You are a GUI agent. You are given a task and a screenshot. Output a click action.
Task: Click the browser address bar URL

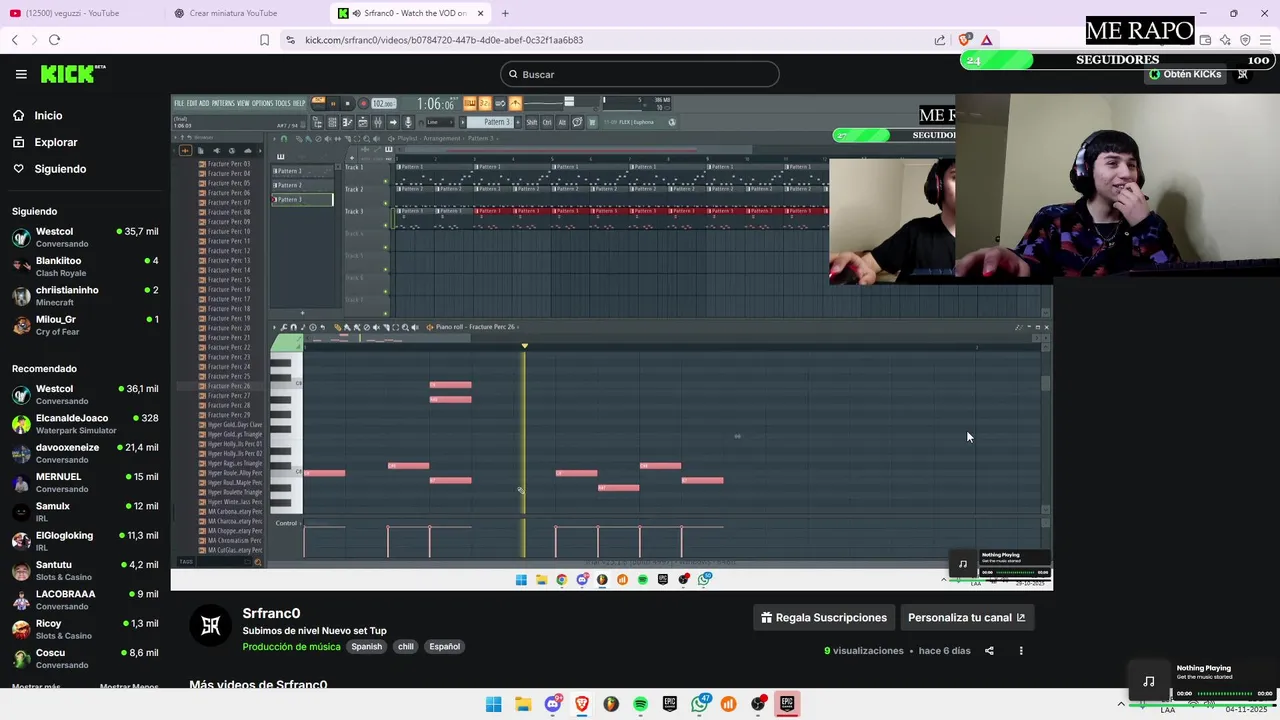coord(444,40)
